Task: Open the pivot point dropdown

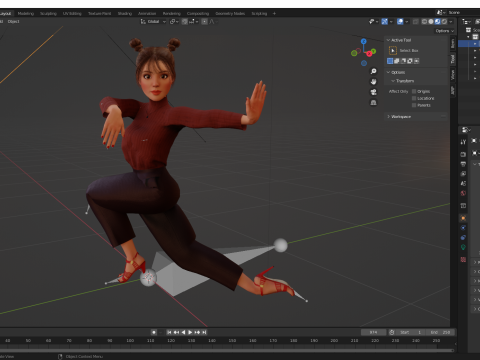Action: point(174,22)
